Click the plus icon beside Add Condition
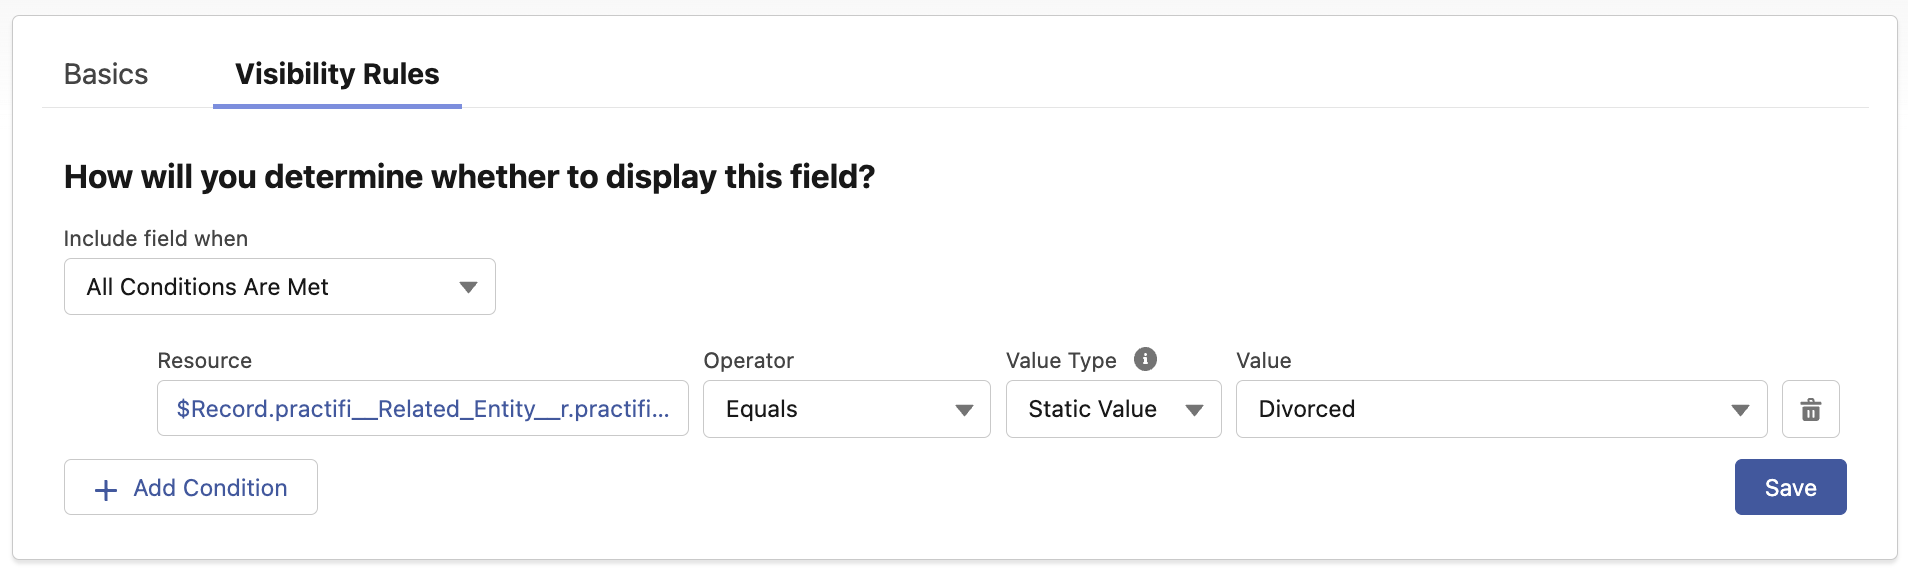This screenshot has width=1908, height=576. [x=105, y=489]
